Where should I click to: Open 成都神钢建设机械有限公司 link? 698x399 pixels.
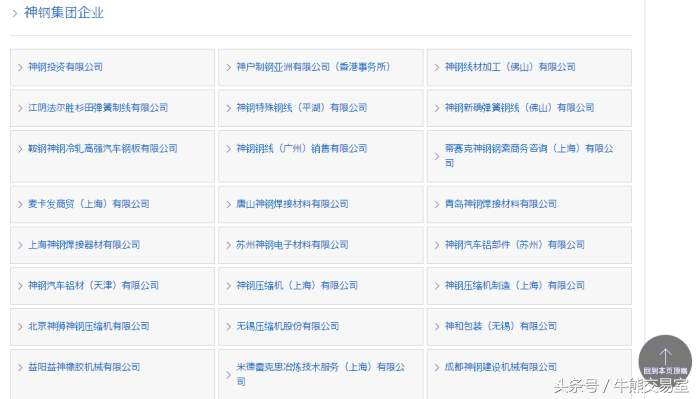(x=501, y=367)
